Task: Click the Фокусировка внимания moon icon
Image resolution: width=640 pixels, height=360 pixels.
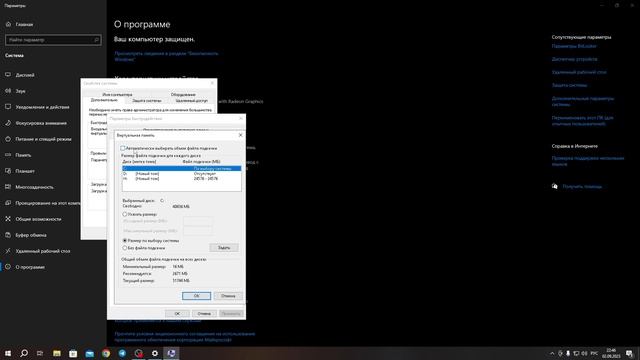Action: point(8,122)
